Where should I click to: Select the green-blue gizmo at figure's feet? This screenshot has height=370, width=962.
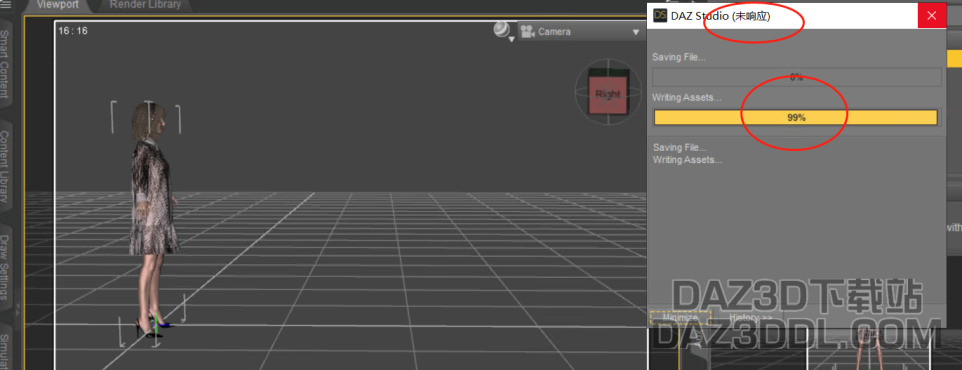157,324
